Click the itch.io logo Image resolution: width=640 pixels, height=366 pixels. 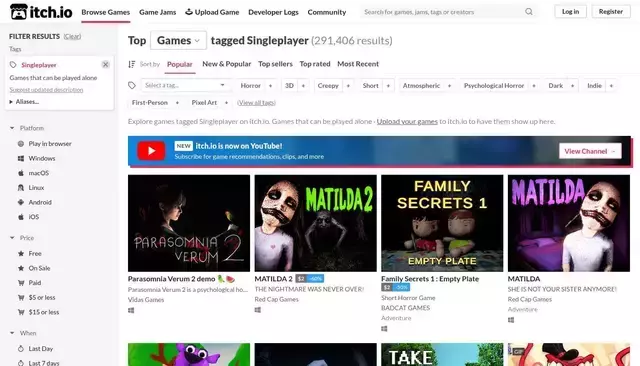[41, 12]
